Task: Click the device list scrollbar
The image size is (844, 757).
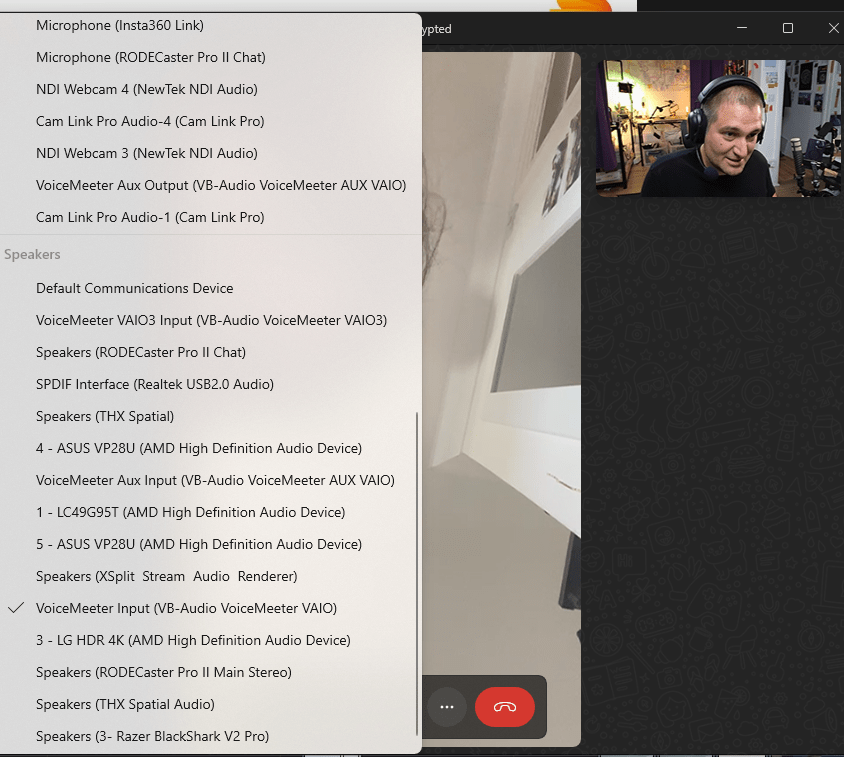Action: coord(417,573)
